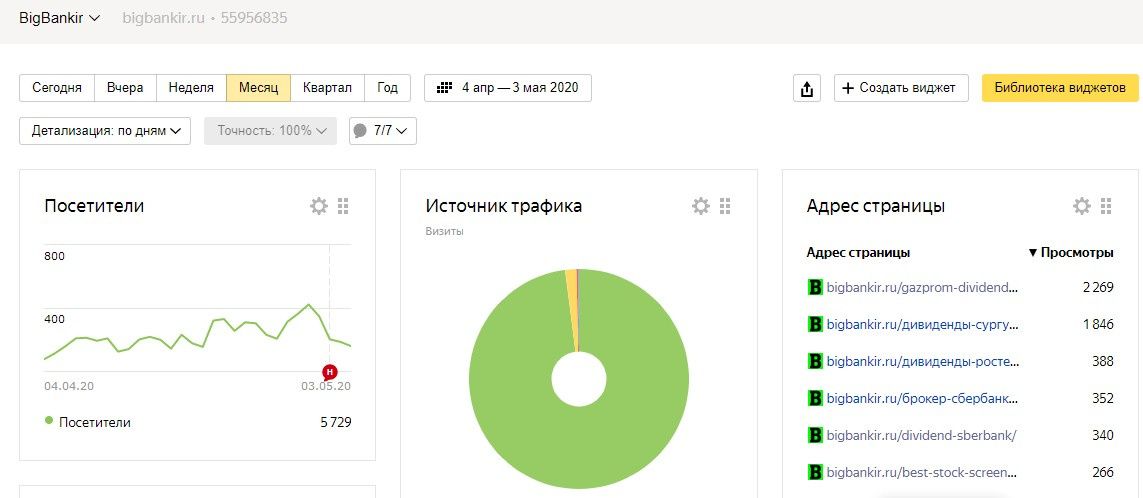This screenshot has width=1143, height=498.
Task: Click the views value 1 846
Action: click(x=1098, y=324)
